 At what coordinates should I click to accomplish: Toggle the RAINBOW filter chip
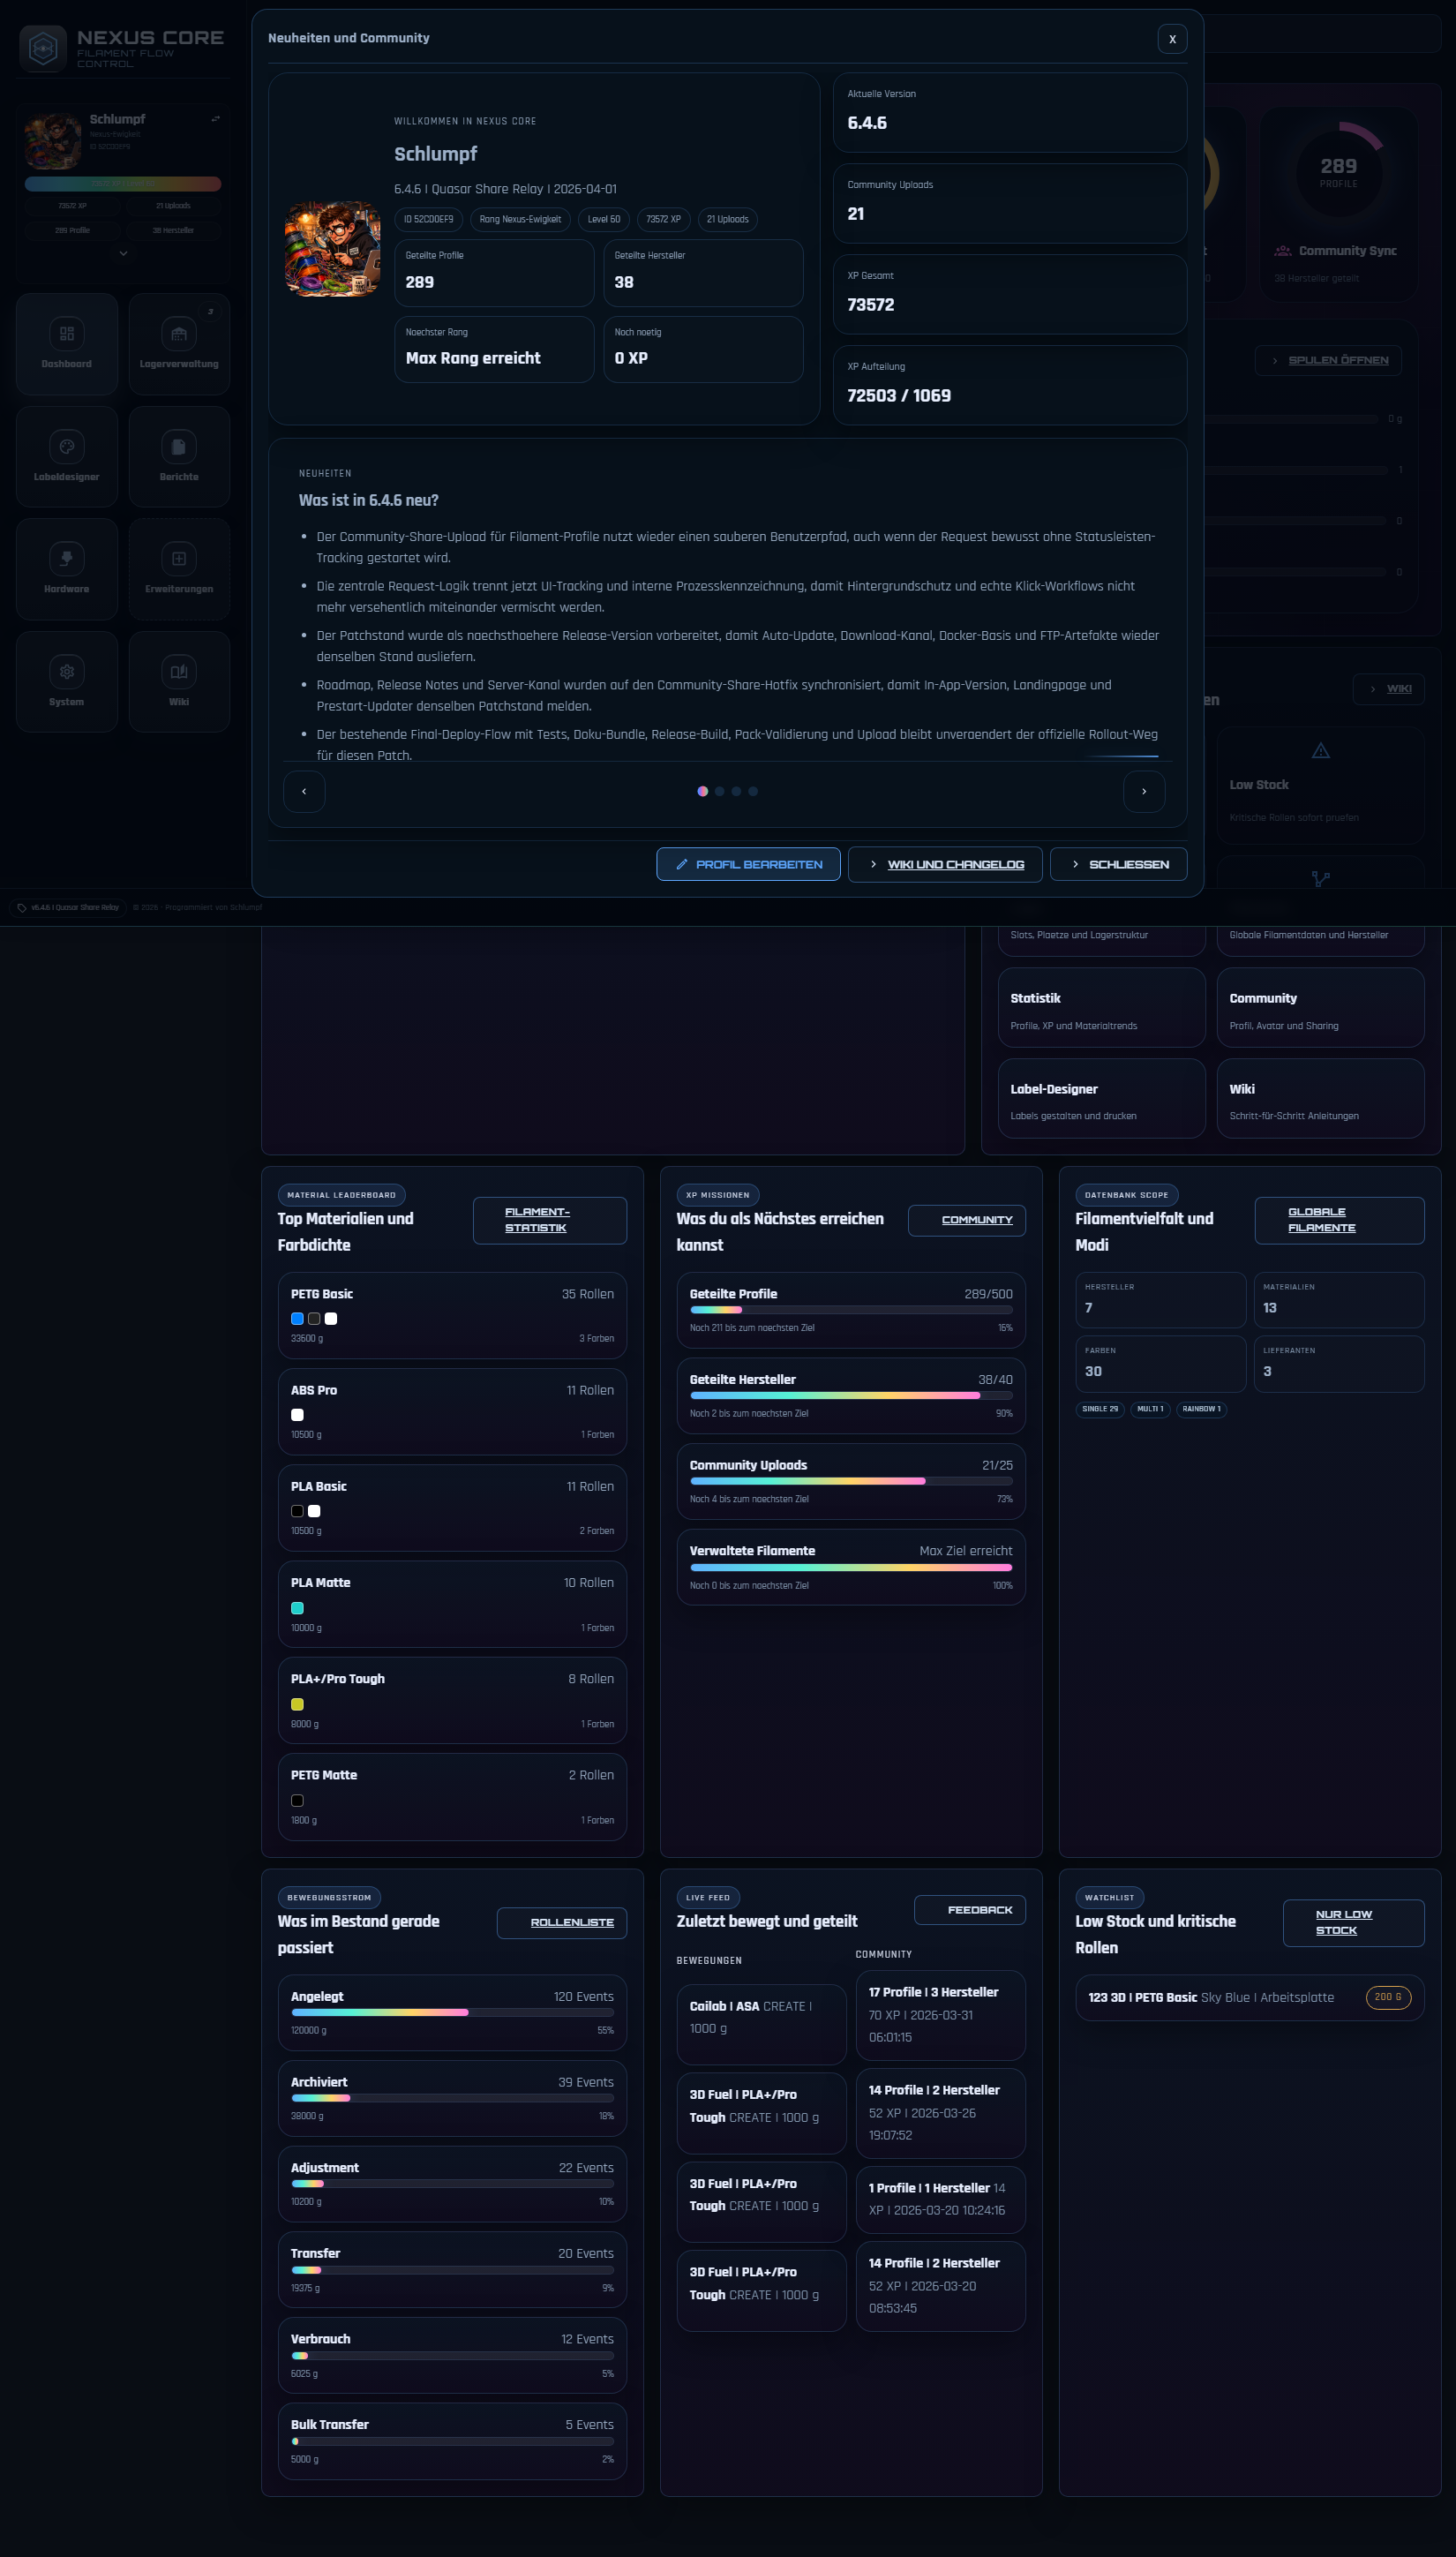[x=1201, y=1409]
